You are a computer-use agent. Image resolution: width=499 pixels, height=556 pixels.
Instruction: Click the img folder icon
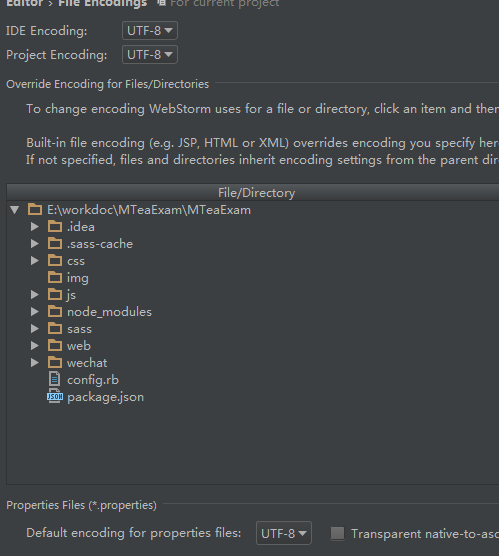tap(55, 277)
